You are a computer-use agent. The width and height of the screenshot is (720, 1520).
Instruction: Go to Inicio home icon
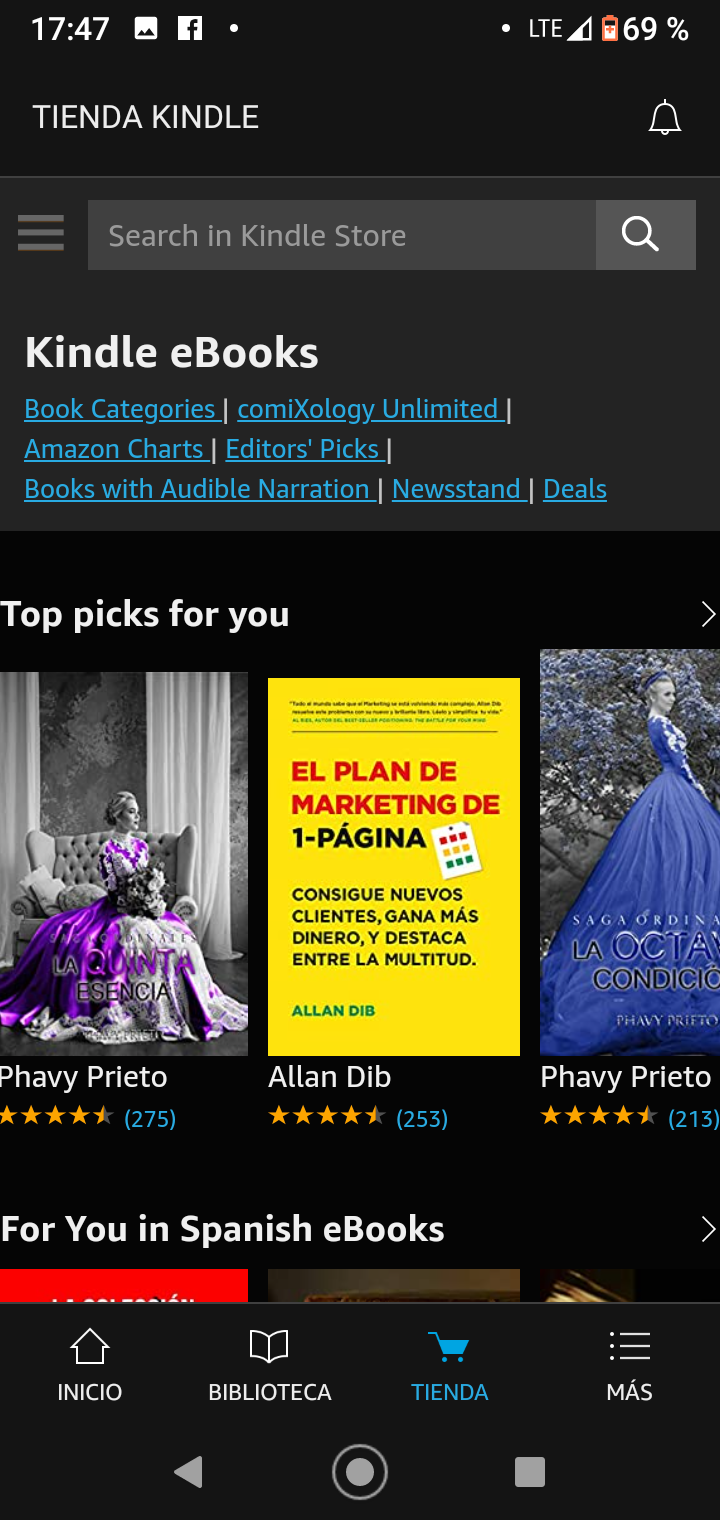(90, 1346)
